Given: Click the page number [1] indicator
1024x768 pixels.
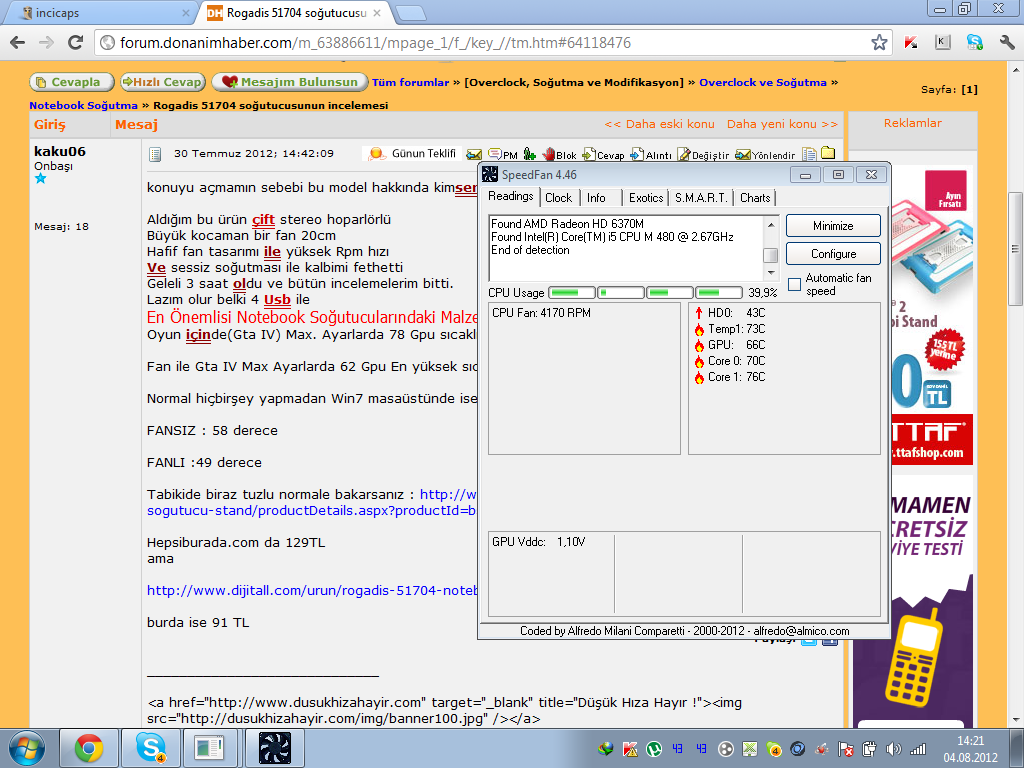Looking at the screenshot, I should [x=969, y=89].
